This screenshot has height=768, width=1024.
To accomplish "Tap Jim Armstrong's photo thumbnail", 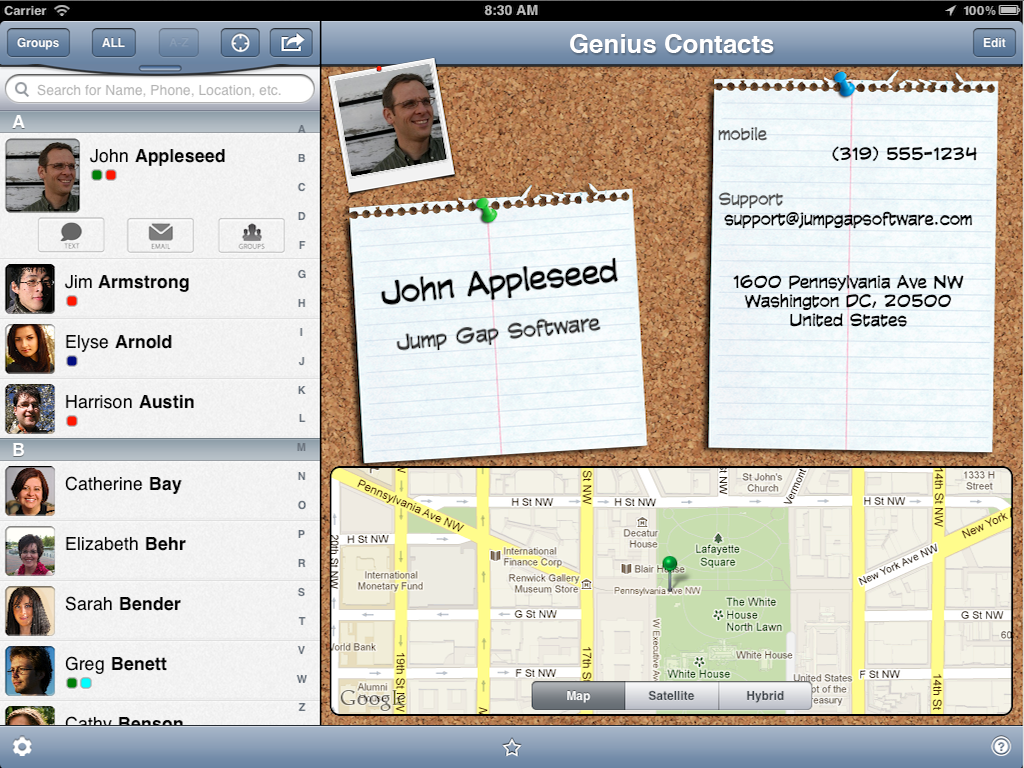I will pos(30,289).
